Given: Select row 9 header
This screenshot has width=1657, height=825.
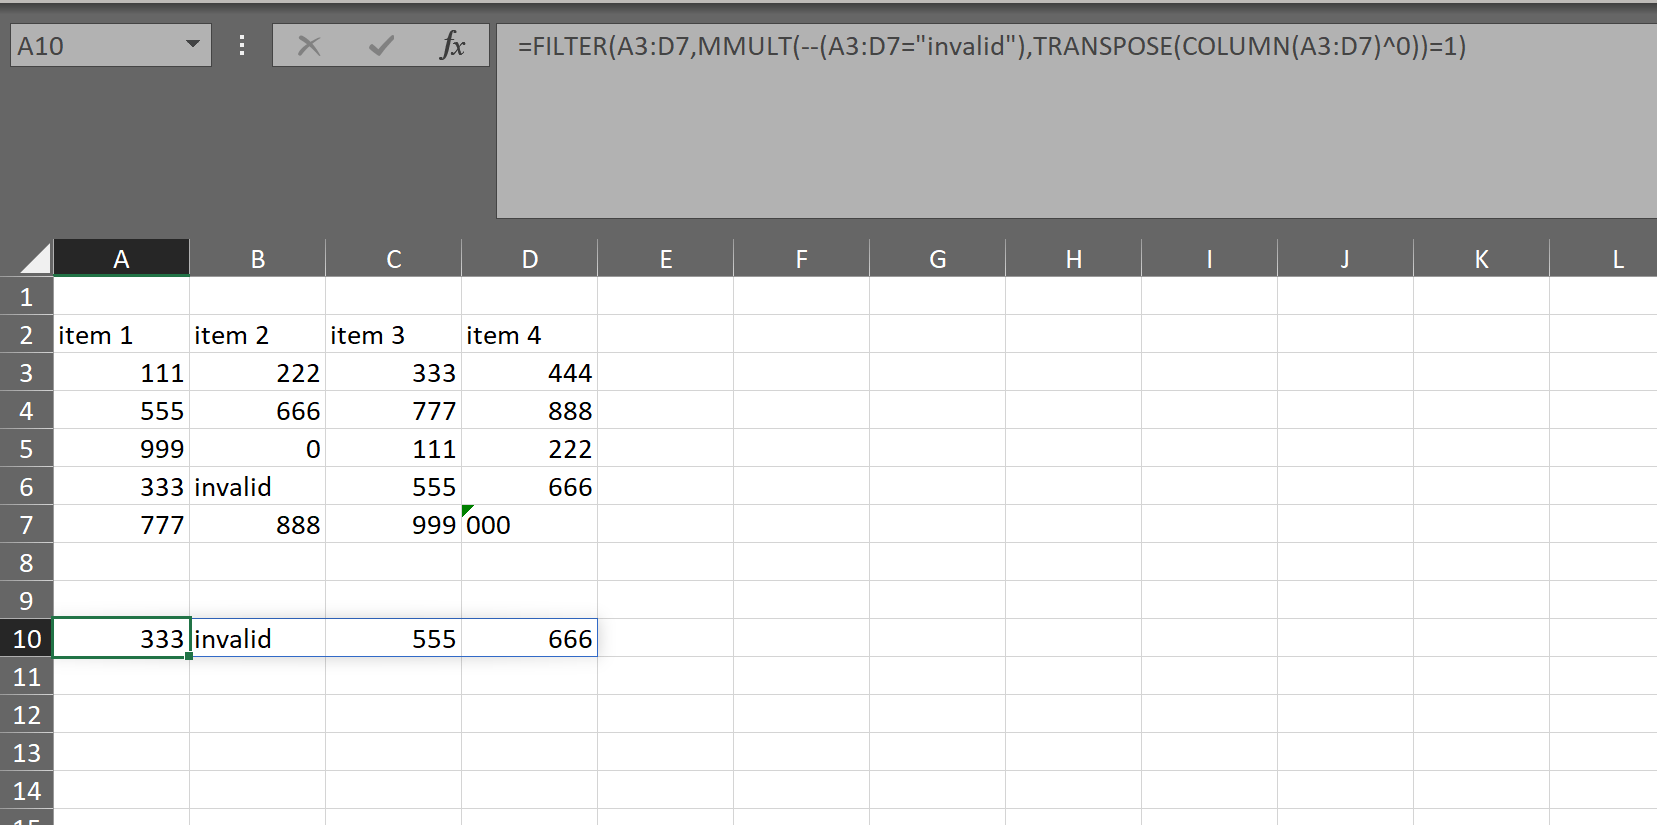Looking at the screenshot, I should tap(26, 600).
